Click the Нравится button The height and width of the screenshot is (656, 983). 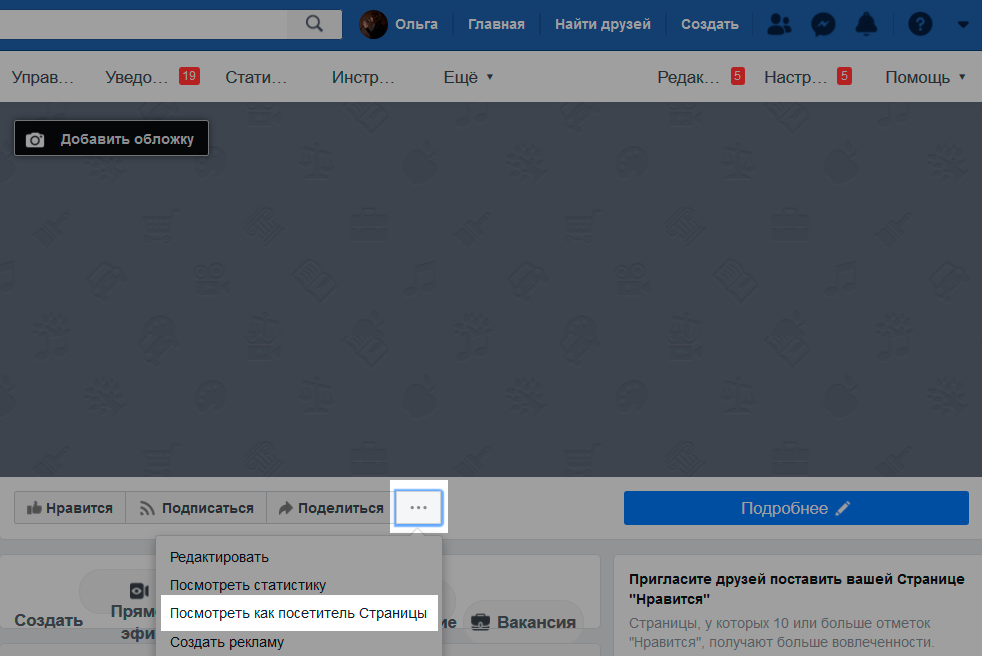pyautogui.click(x=70, y=508)
